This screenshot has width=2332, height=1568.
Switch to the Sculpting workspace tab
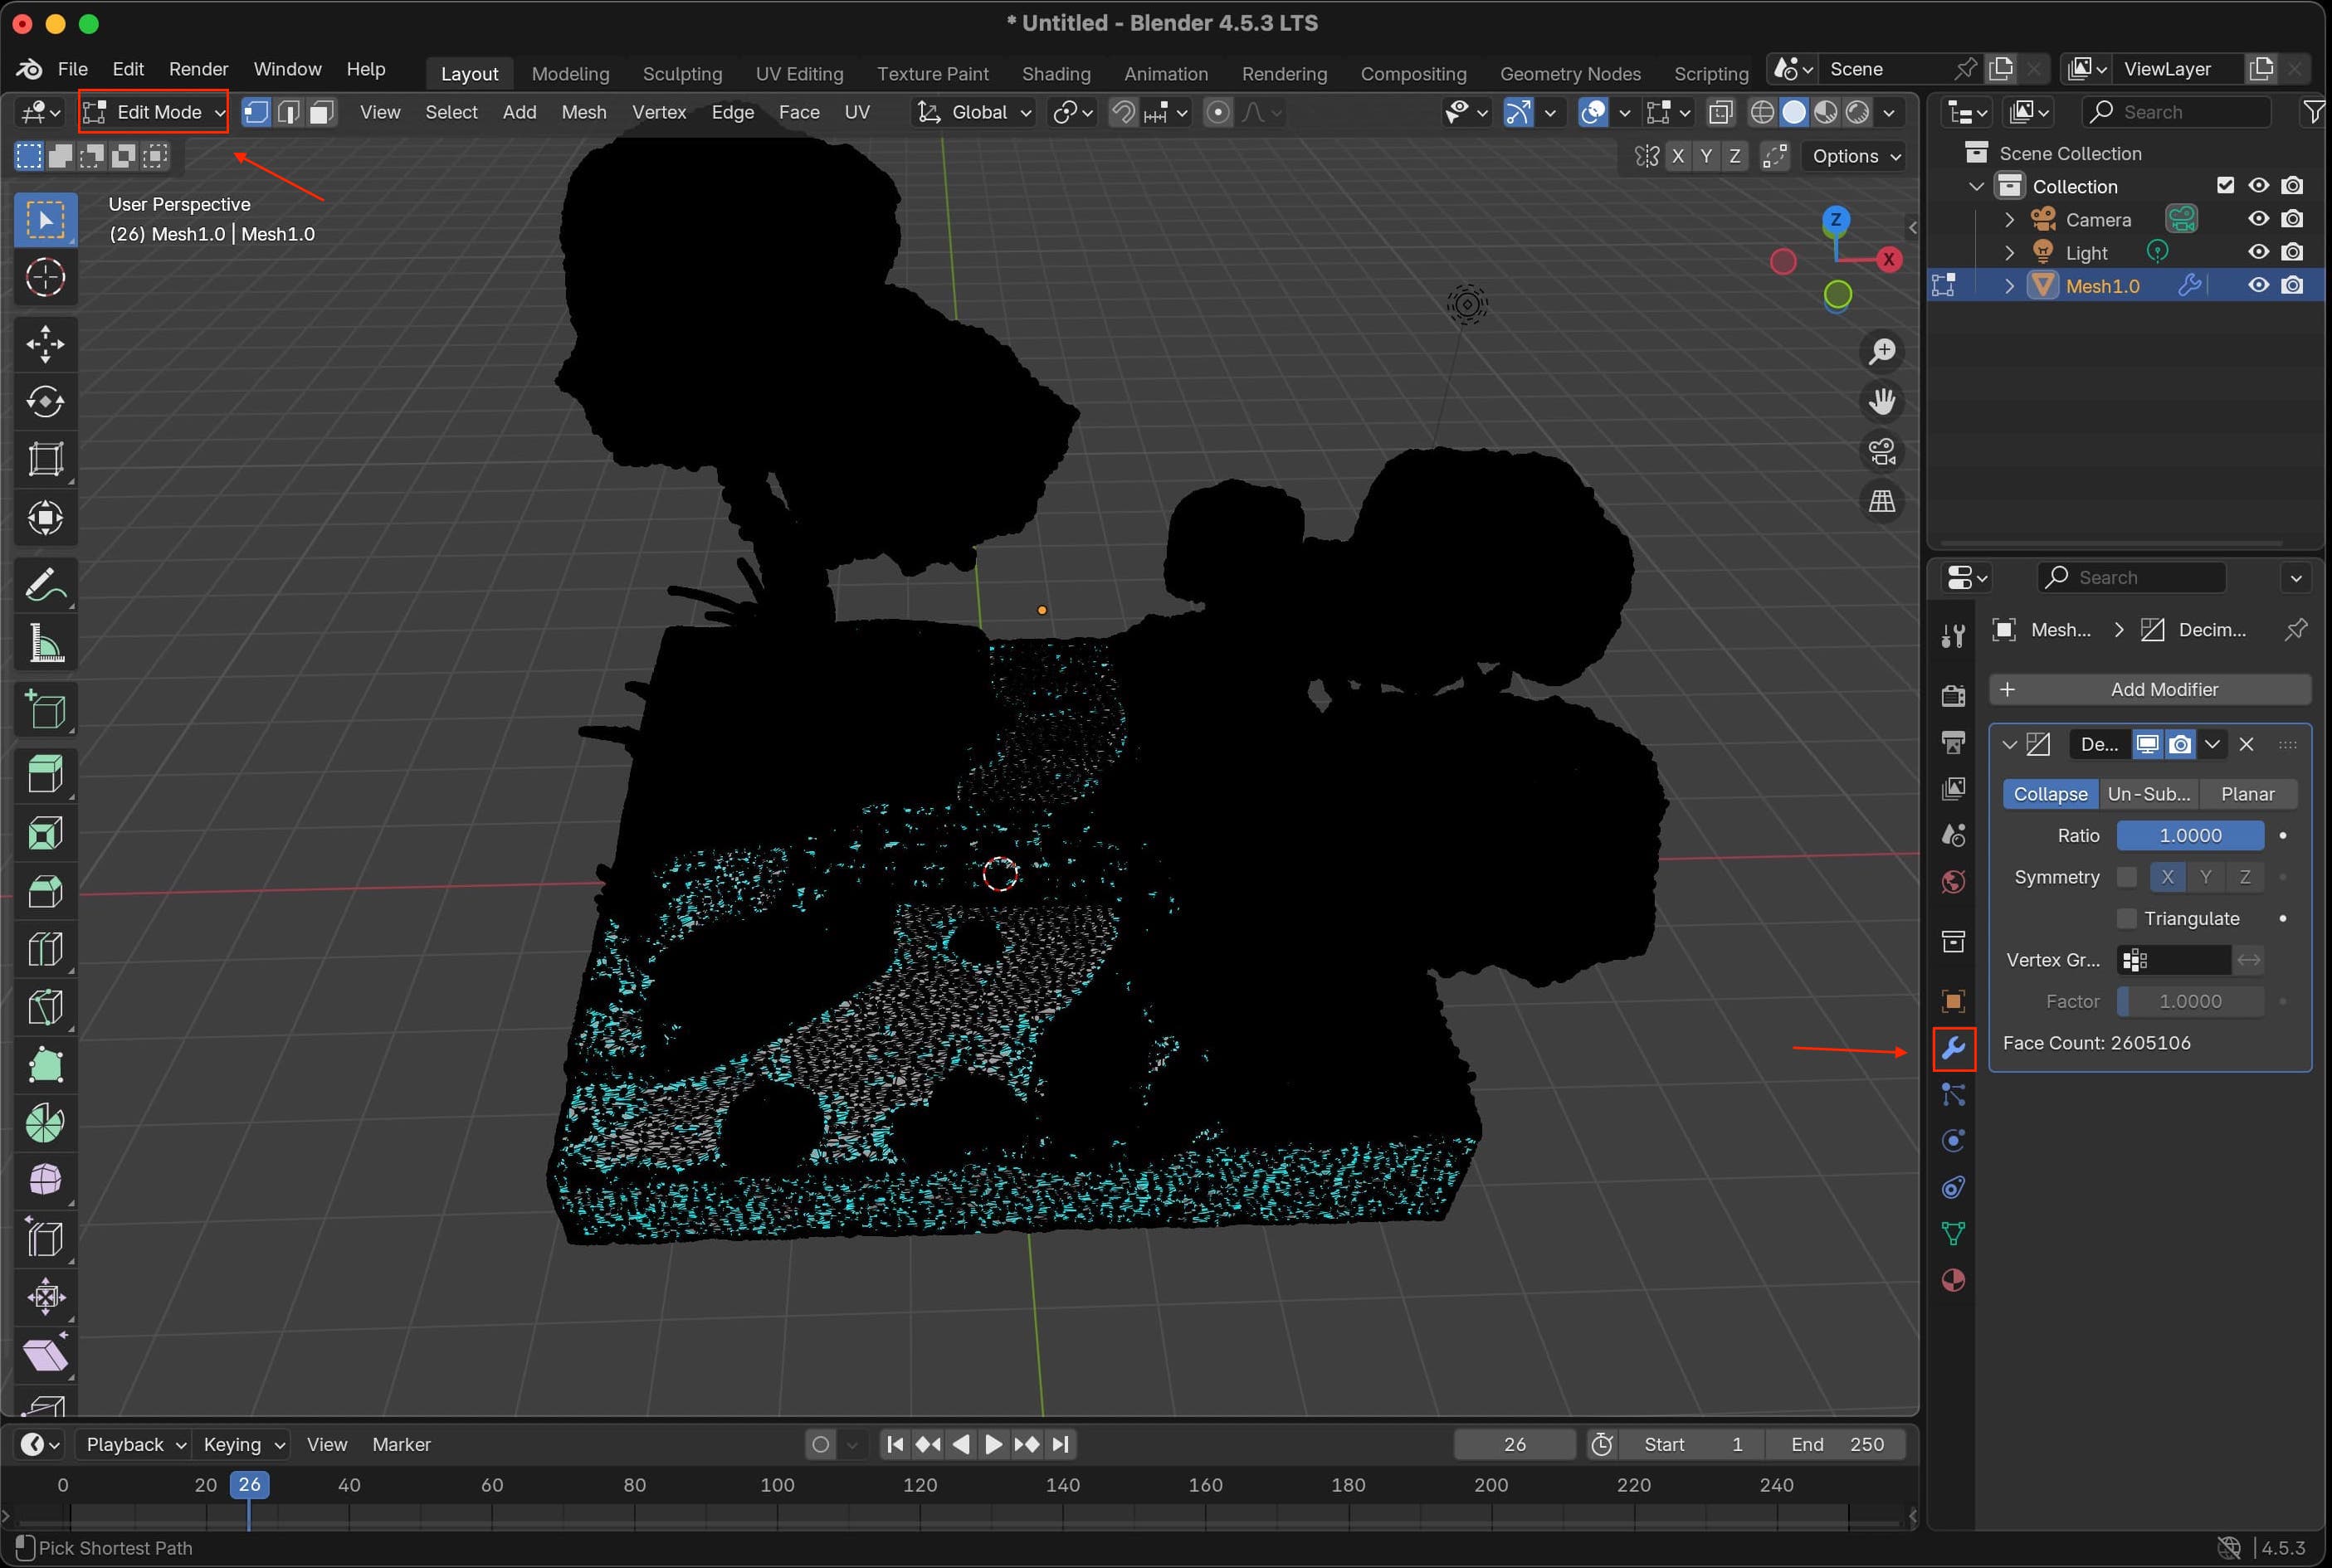[682, 73]
